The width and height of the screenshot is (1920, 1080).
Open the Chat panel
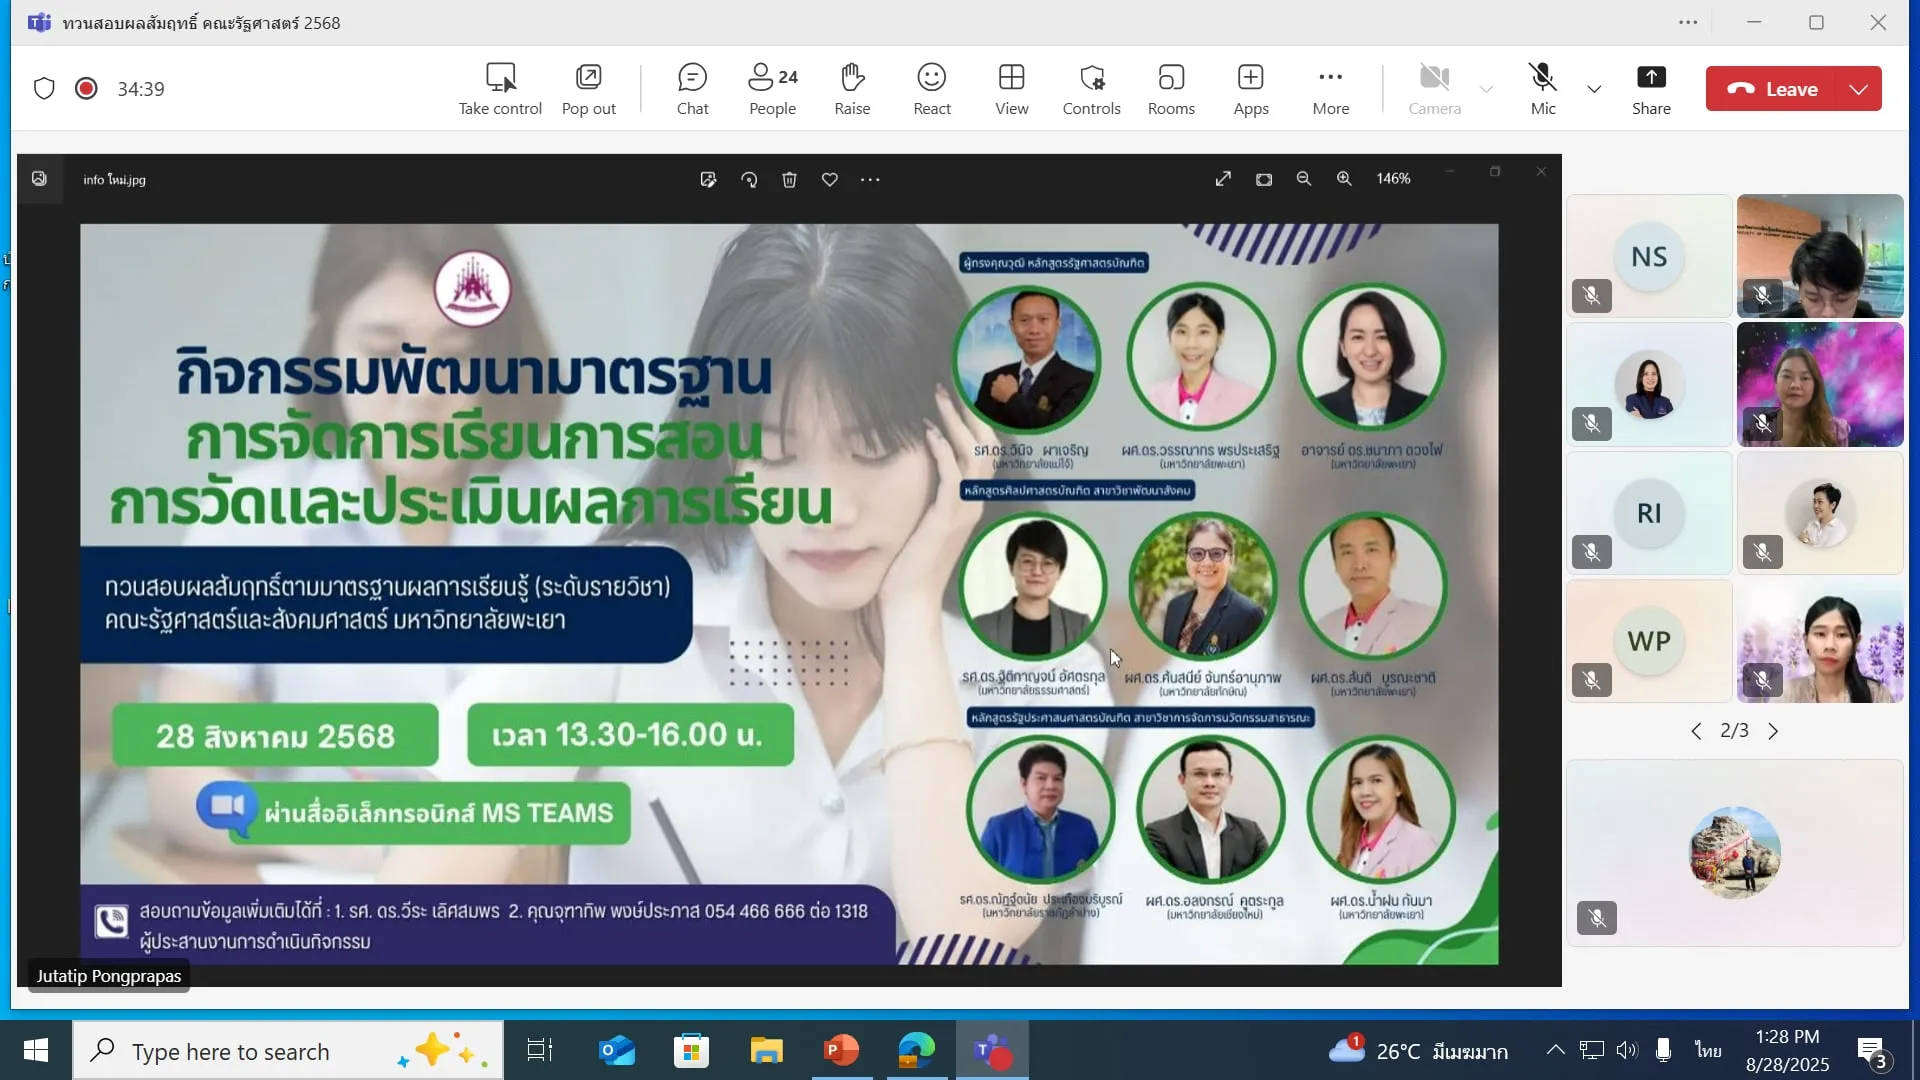pos(692,88)
